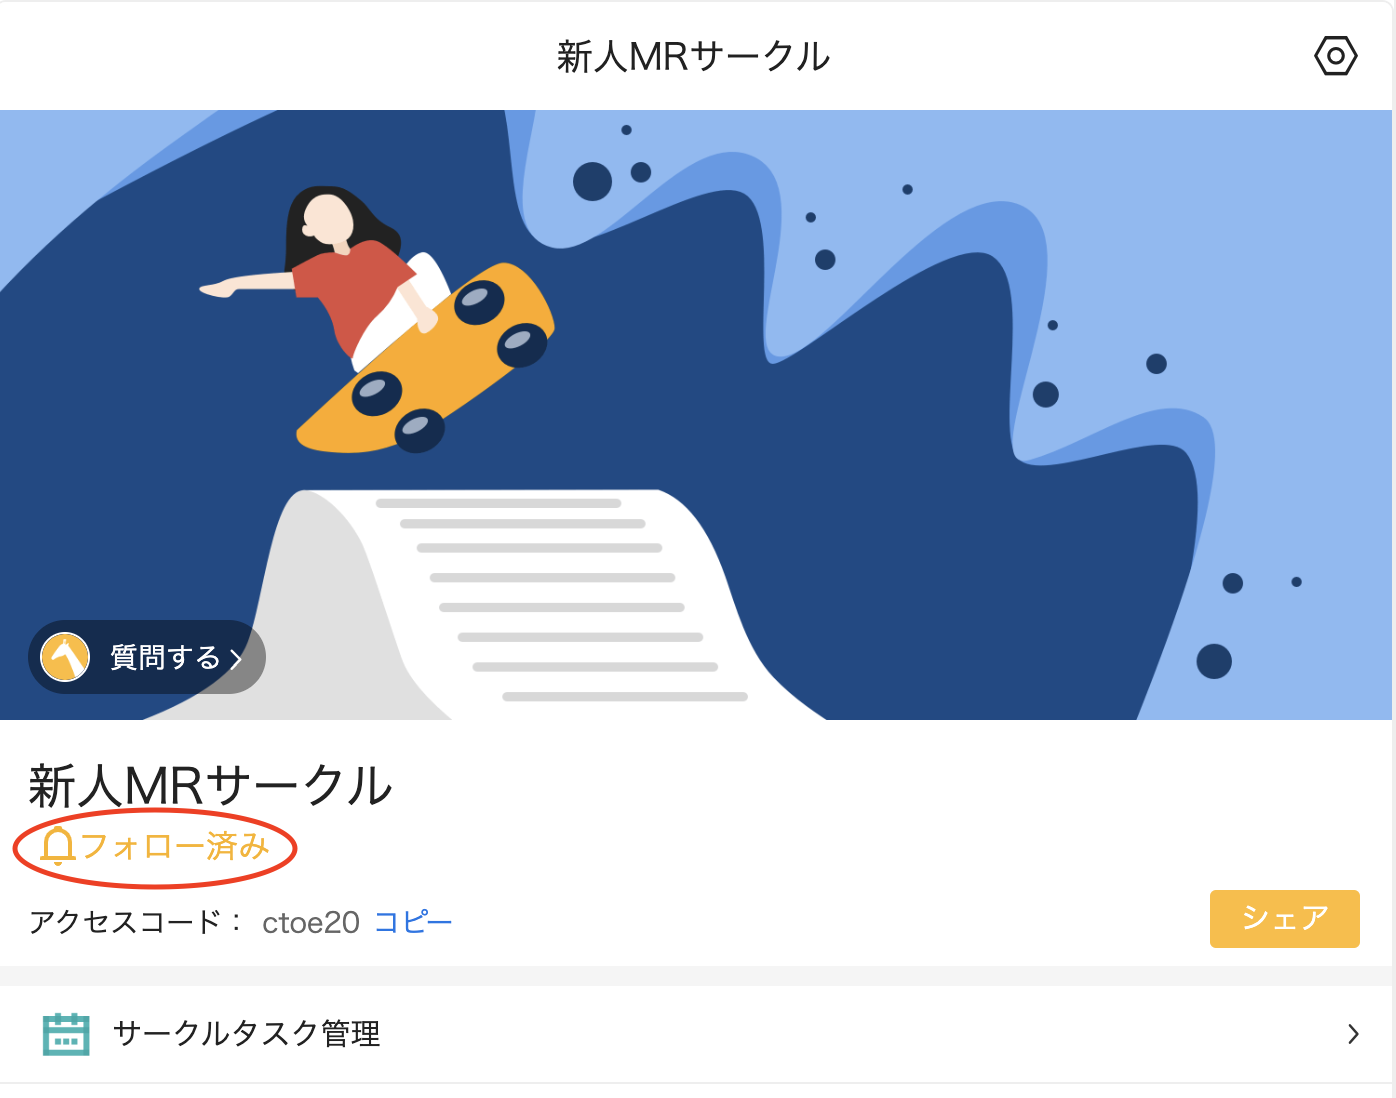Click the arrow inside the 質問する pill
Screen dimensions: 1396x1098
coord(236,658)
